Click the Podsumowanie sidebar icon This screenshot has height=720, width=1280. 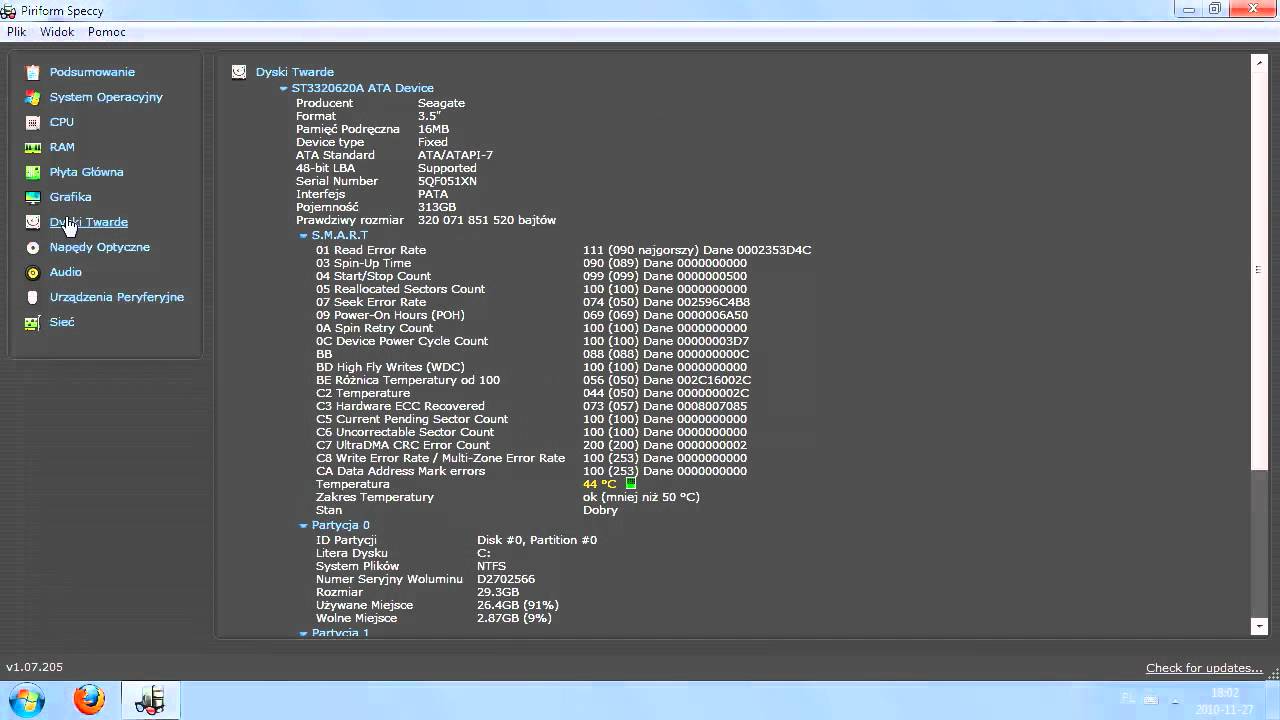click(x=33, y=72)
